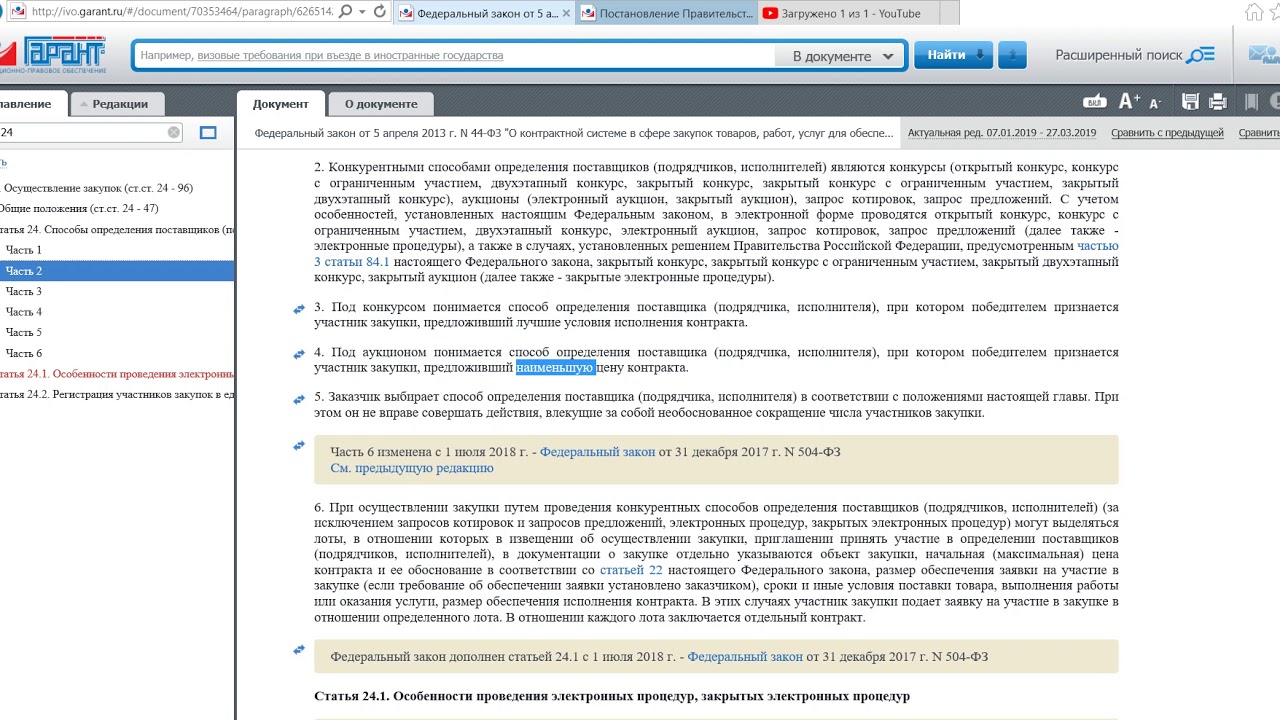Switch to the О документе tab

[381, 103]
